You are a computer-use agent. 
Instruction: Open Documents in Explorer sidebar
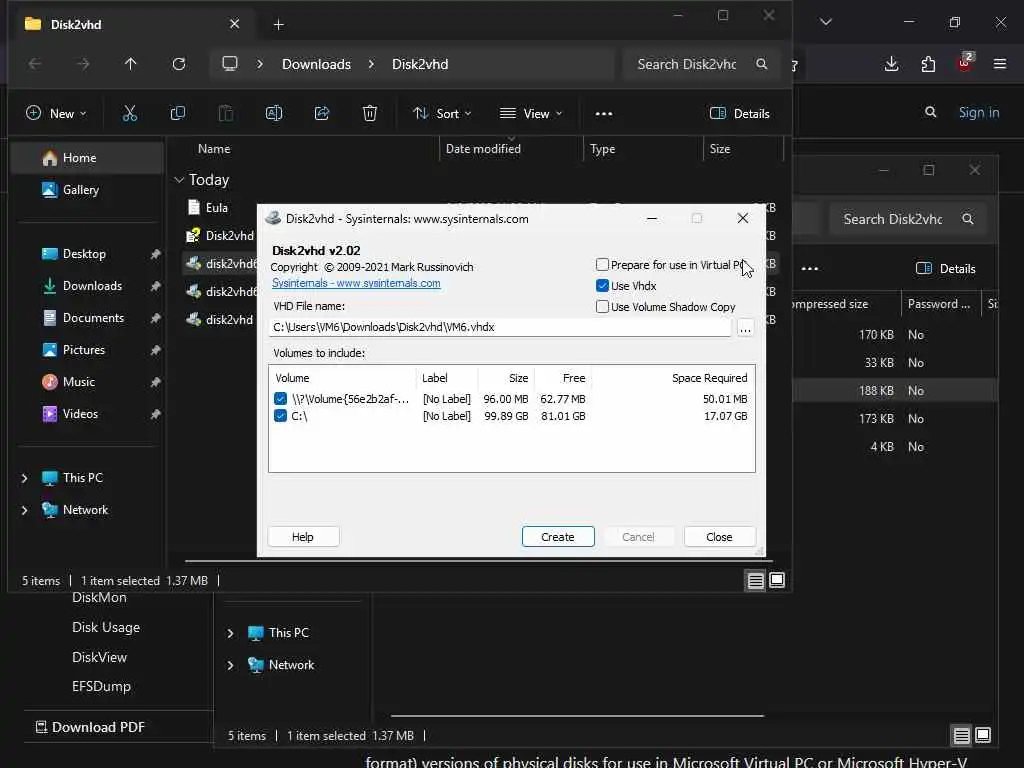tap(93, 318)
